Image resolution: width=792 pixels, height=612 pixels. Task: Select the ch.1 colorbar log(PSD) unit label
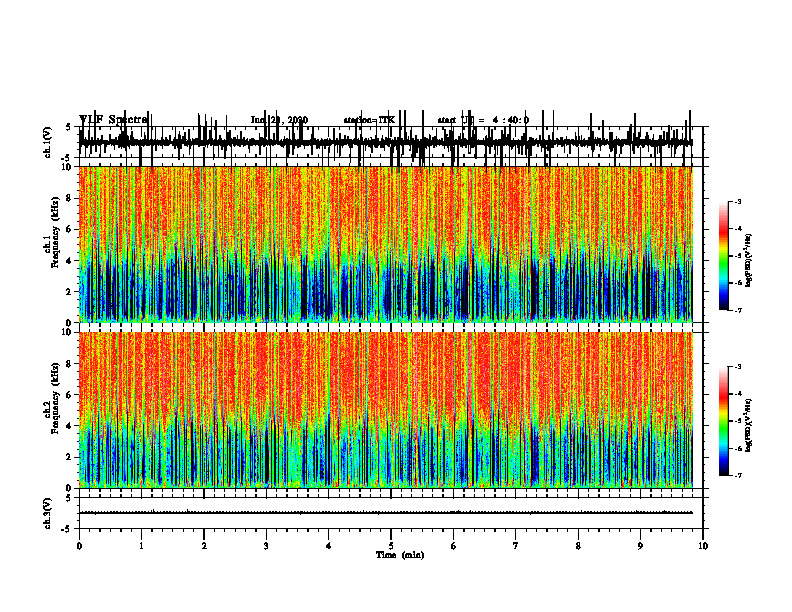tap(749, 260)
